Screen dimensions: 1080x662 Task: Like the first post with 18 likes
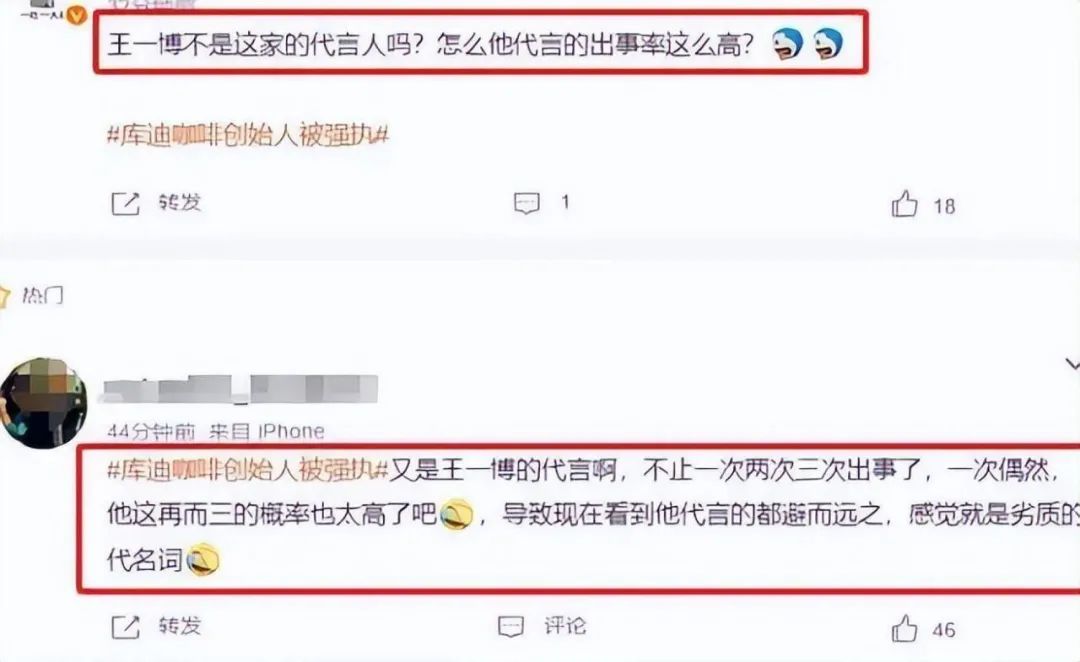coord(904,204)
